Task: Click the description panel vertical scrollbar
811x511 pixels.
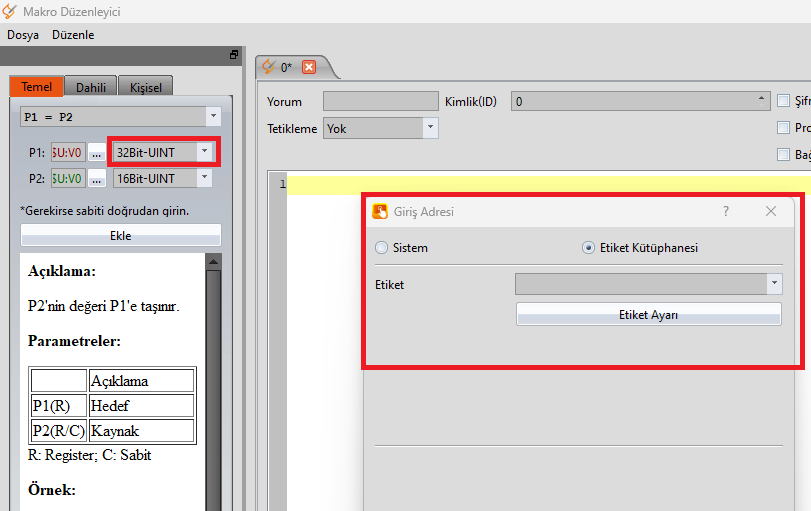Action: click(212, 380)
